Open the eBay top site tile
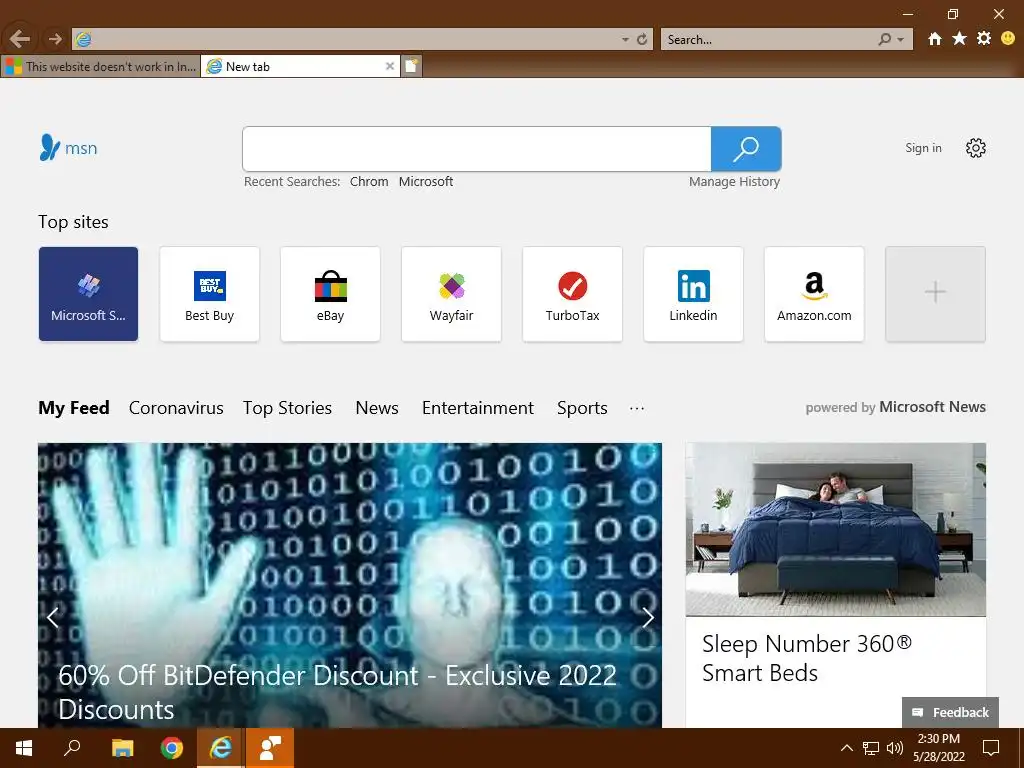1024x768 pixels. tap(330, 294)
